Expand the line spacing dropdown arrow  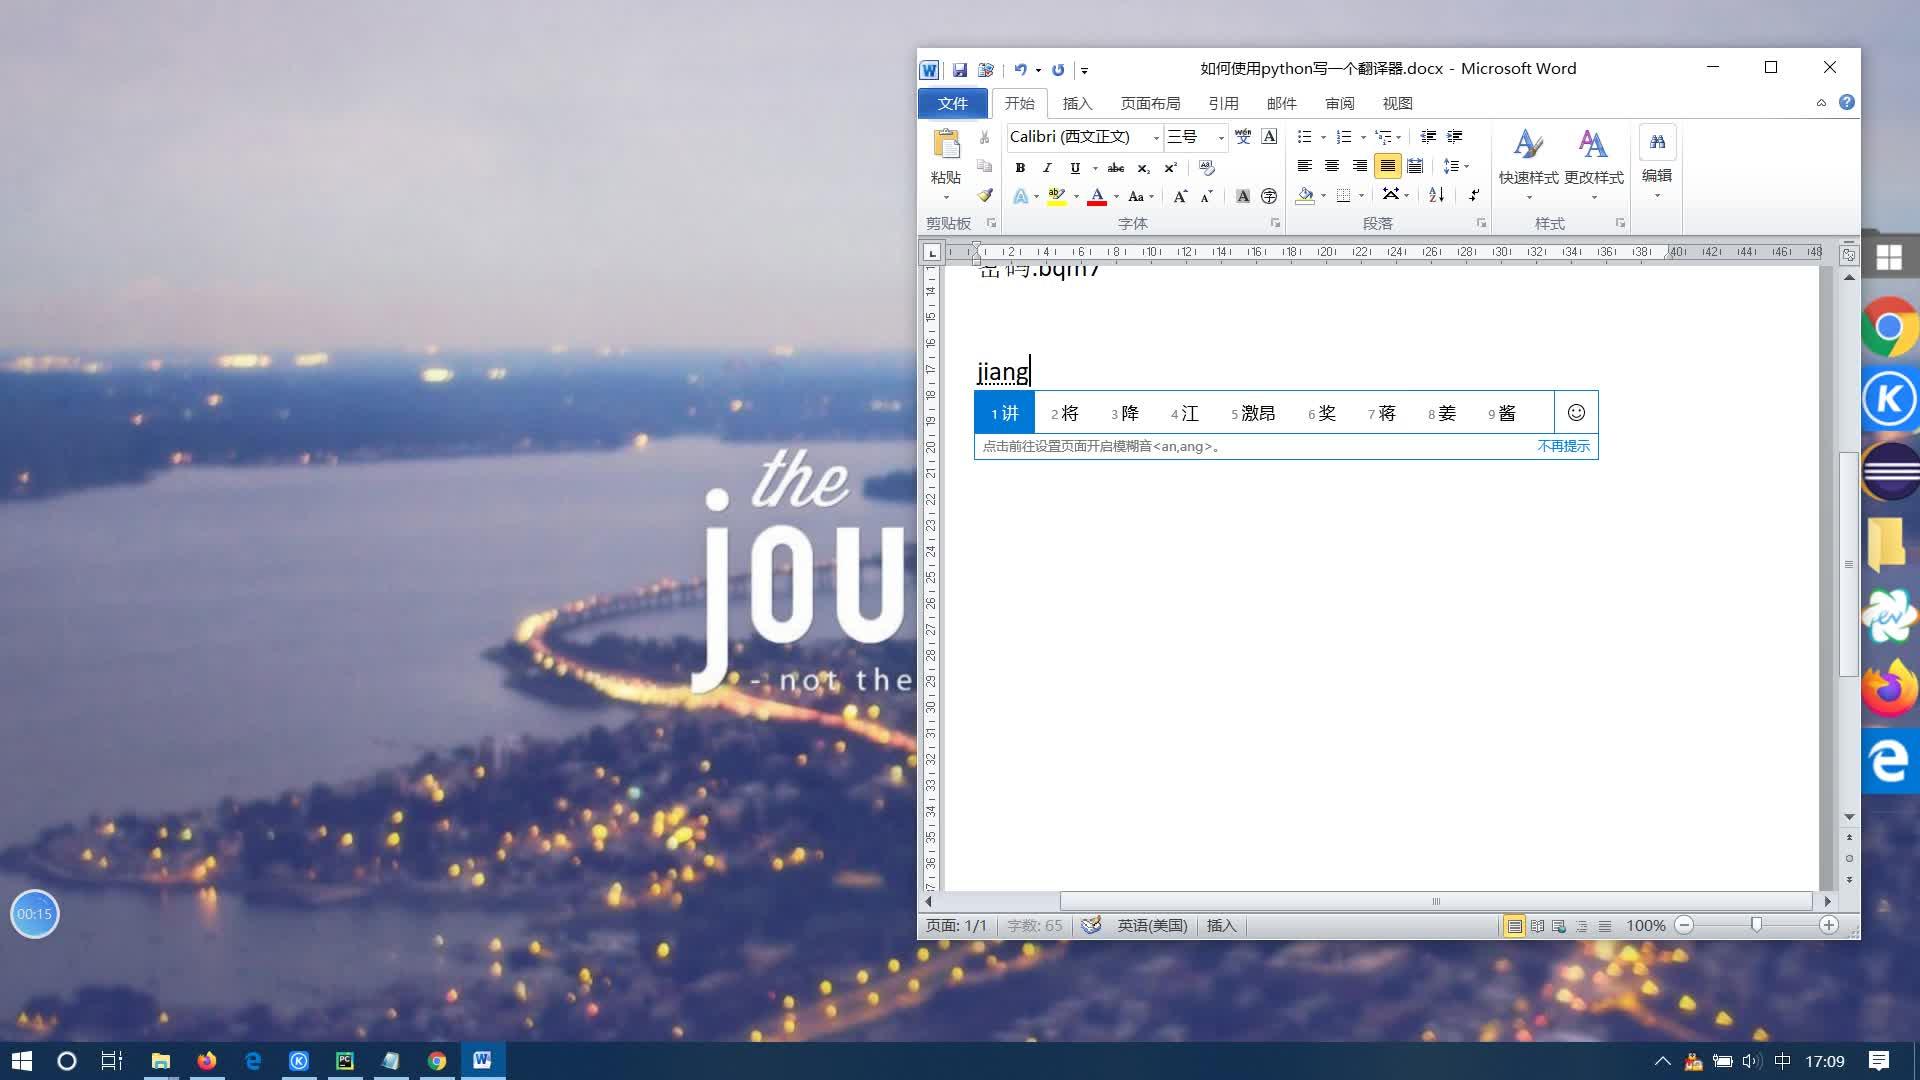tap(1467, 166)
